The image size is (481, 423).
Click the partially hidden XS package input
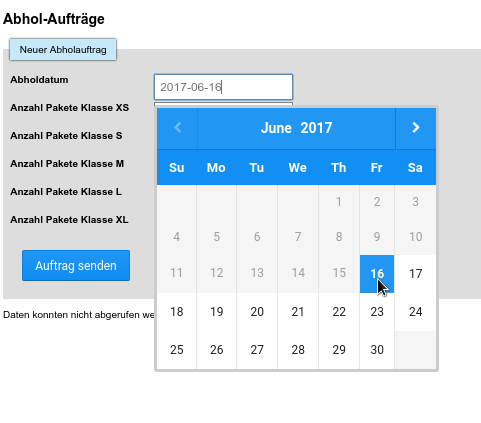click(x=223, y=104)
